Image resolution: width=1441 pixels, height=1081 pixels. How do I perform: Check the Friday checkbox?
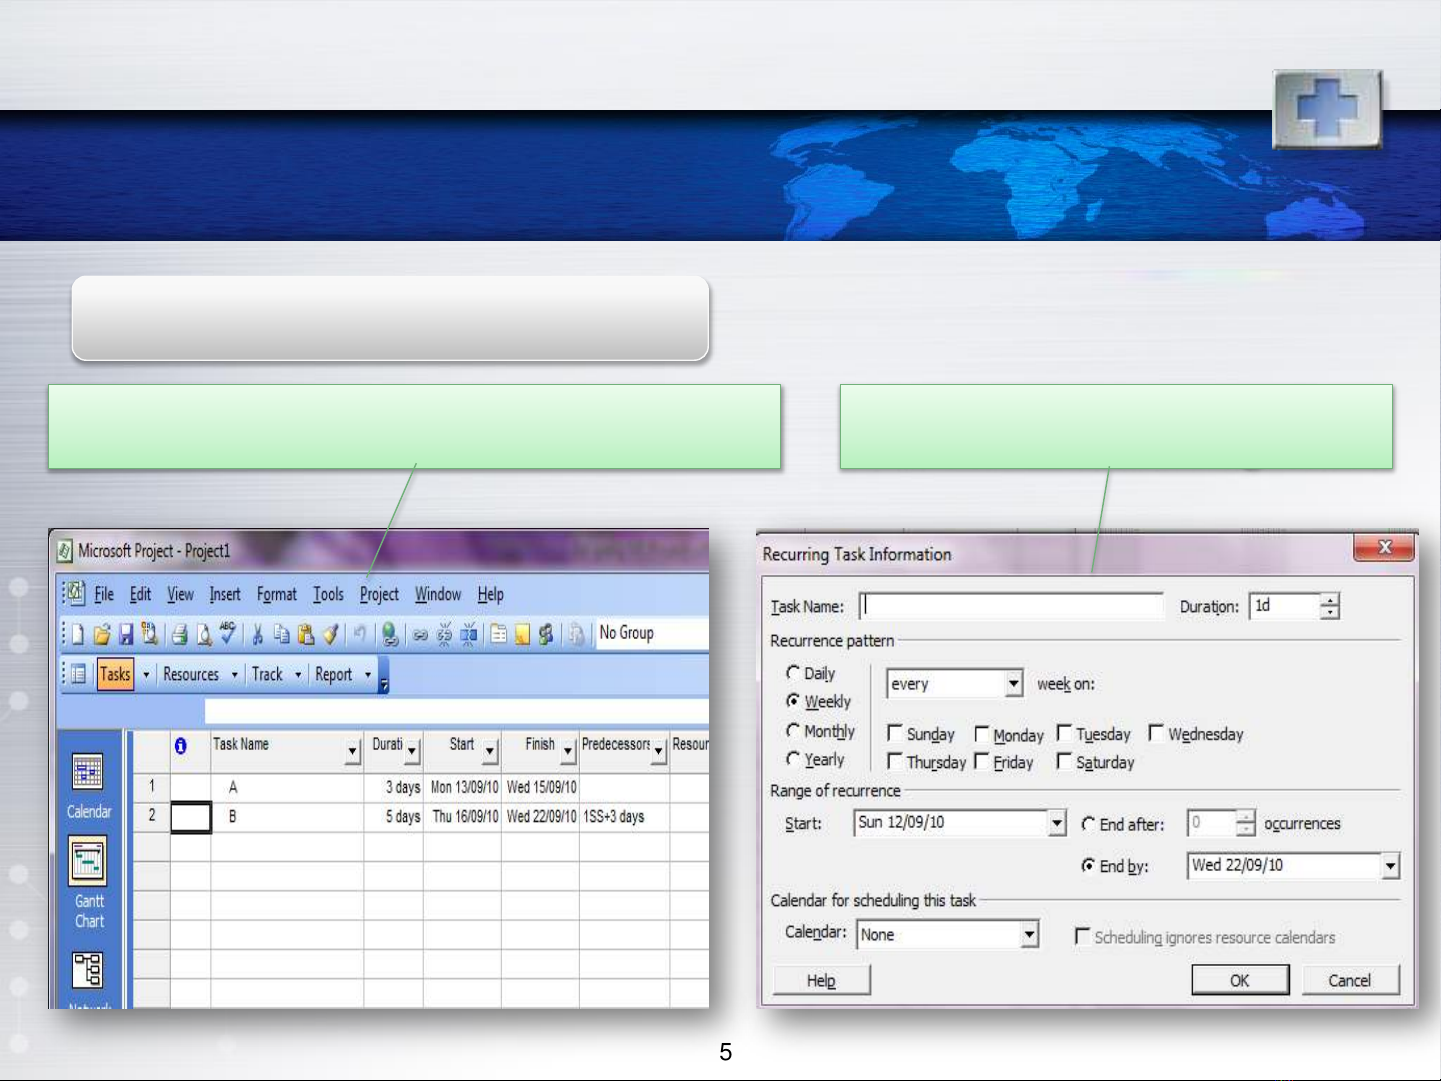982,761
